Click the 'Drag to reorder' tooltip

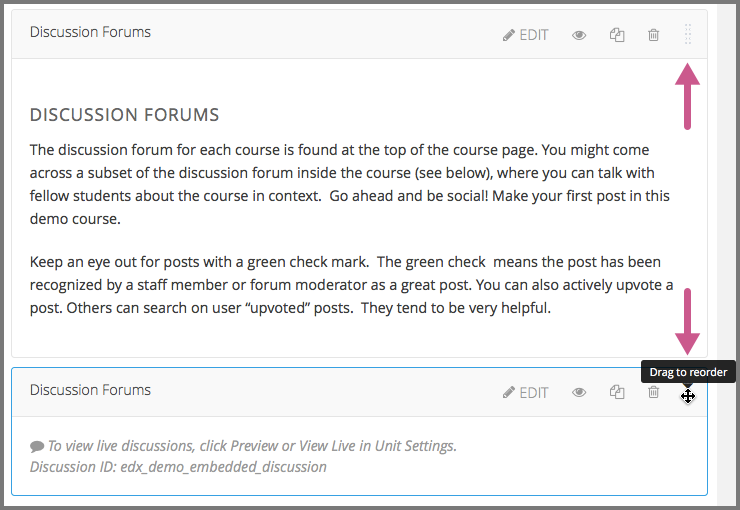point(688,372)
